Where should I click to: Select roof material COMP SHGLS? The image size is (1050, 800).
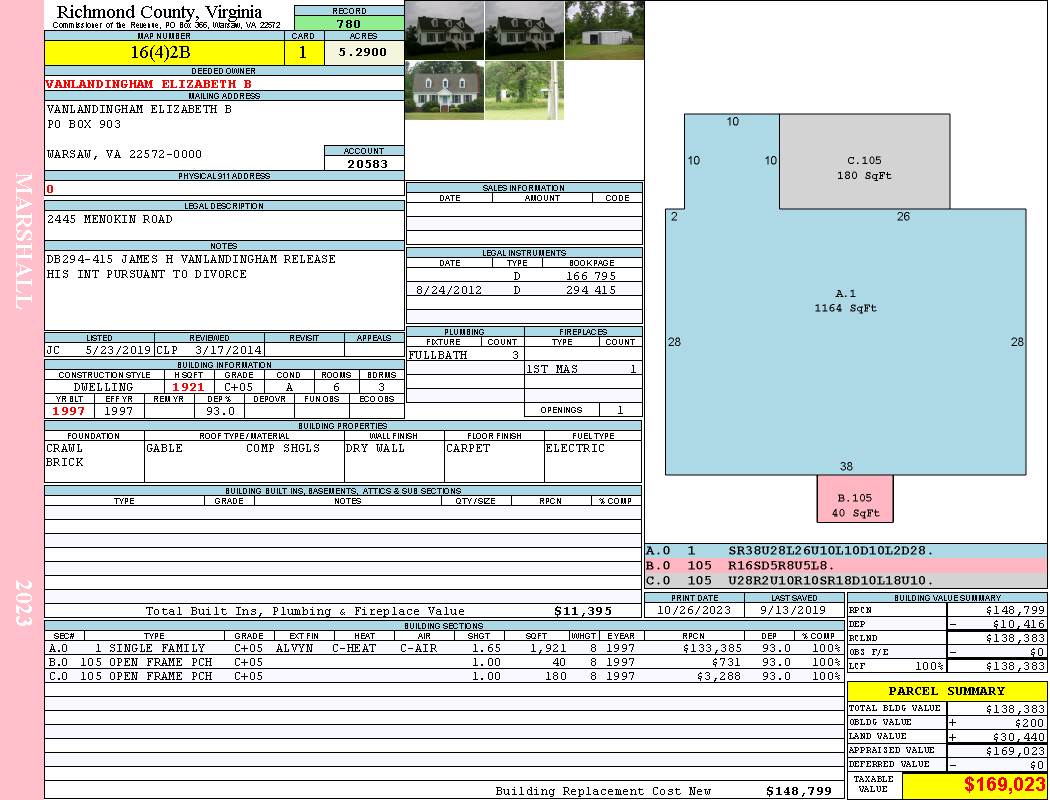[283, 448]
